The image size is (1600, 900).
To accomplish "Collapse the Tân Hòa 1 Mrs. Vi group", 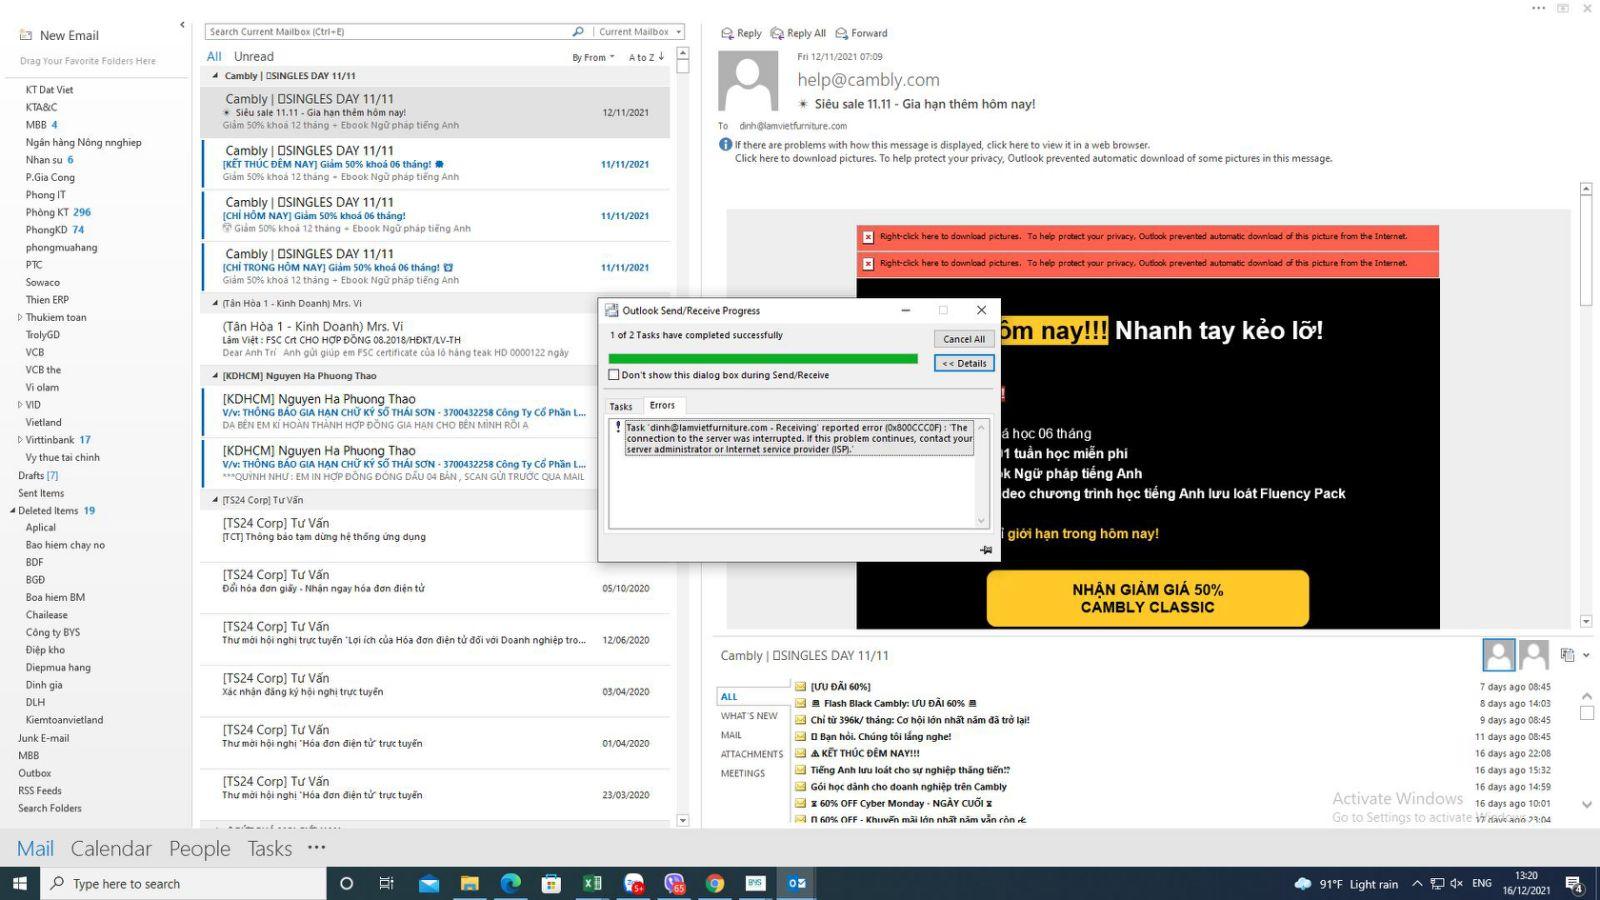I will pos(215,303).
